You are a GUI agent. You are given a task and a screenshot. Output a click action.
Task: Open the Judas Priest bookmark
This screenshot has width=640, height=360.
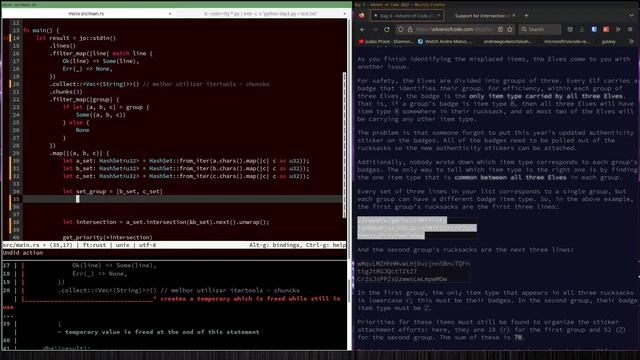pyautogui.click(x=385, y=41)
